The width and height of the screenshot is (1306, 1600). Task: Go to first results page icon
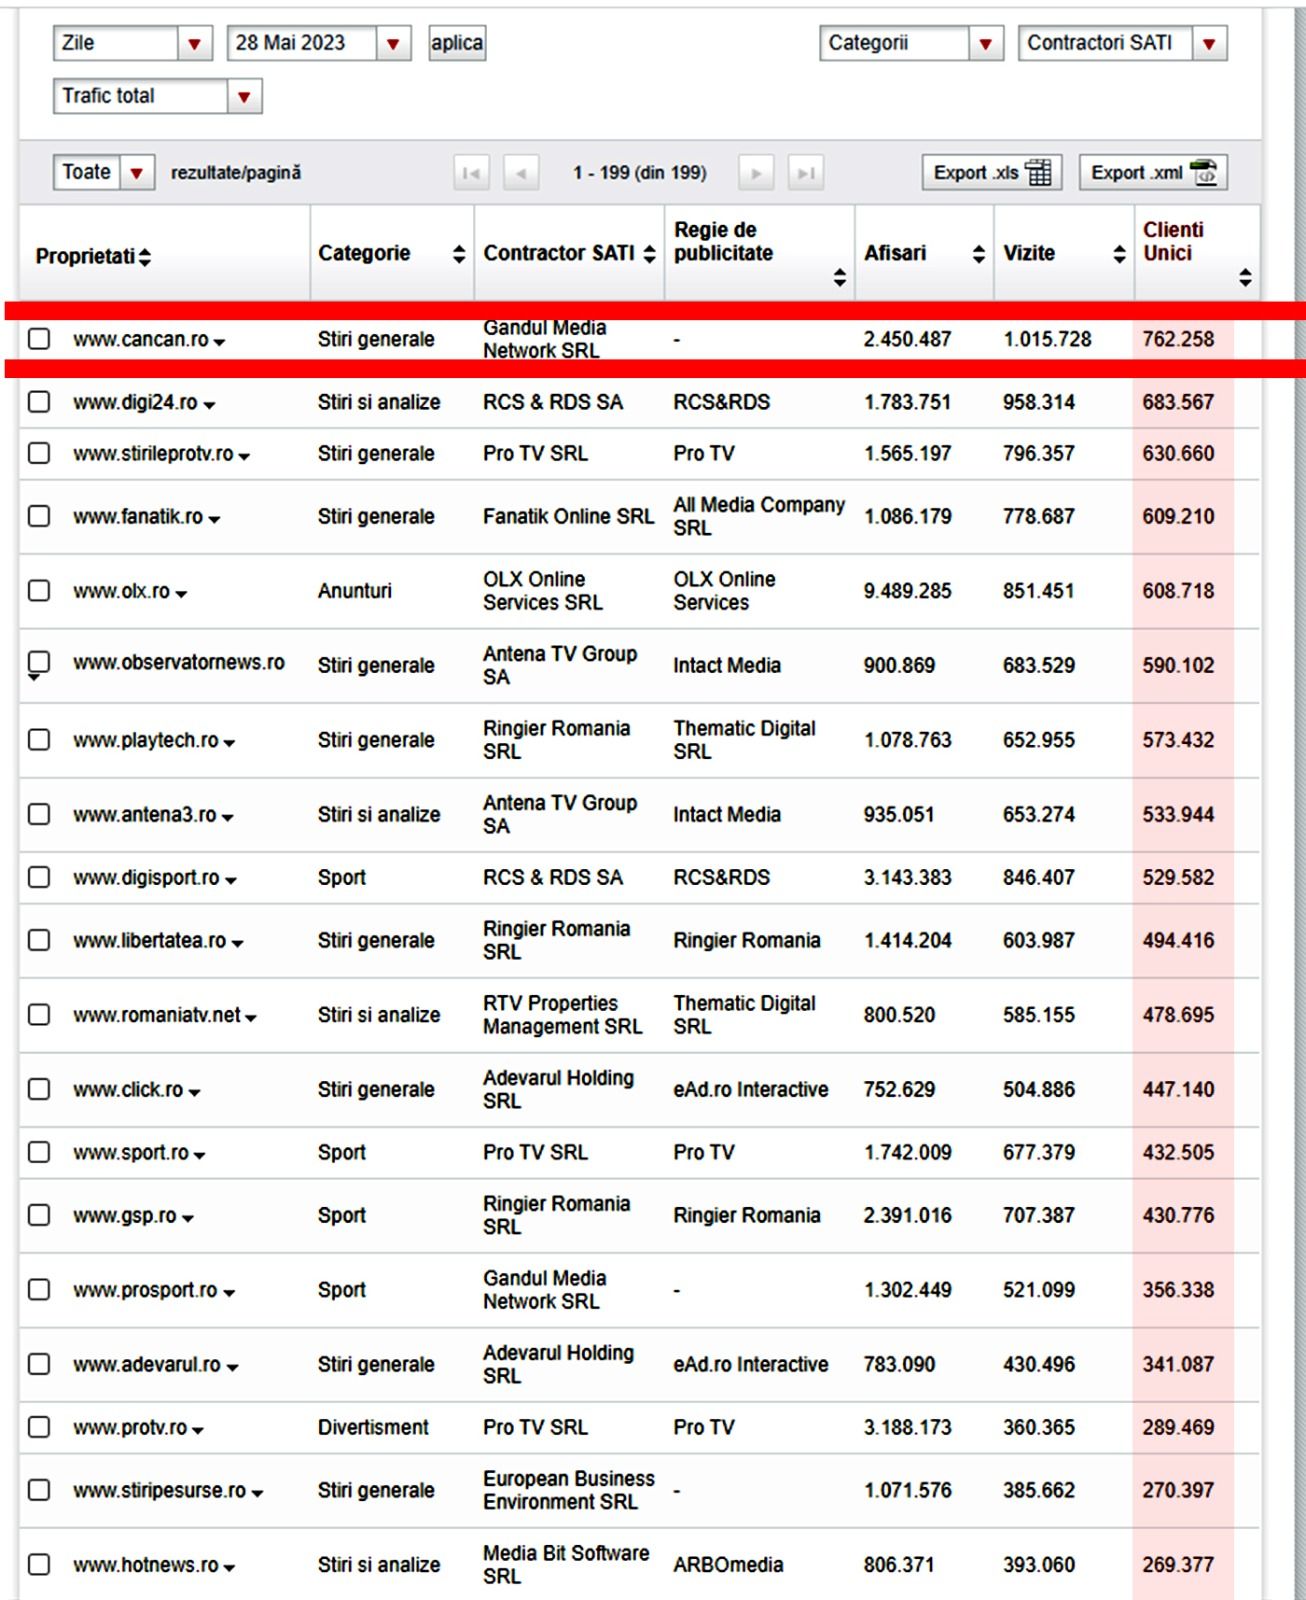pos(470,173)
